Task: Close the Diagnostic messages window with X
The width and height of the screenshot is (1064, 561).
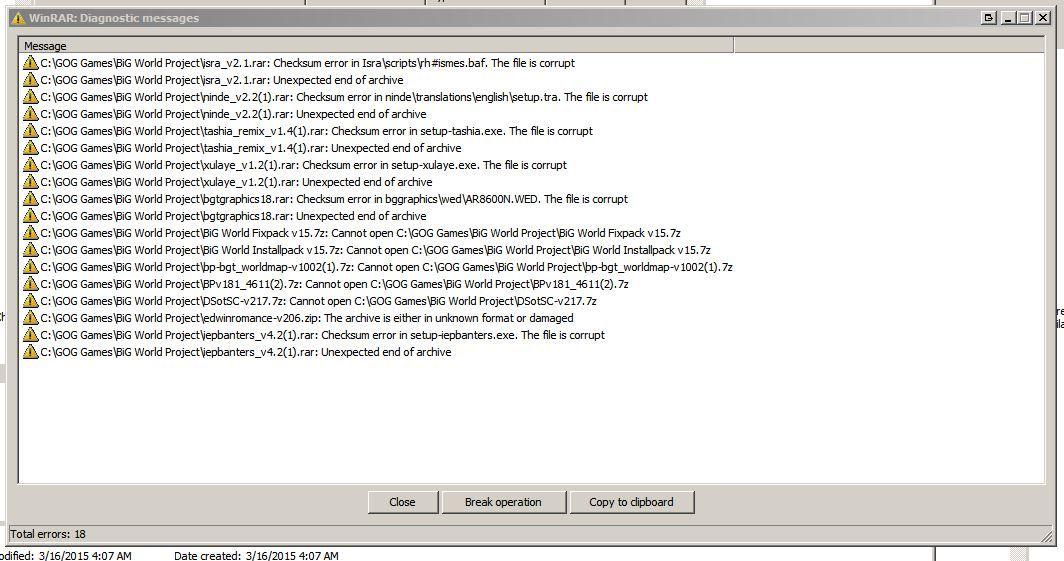Action: 1044,18
